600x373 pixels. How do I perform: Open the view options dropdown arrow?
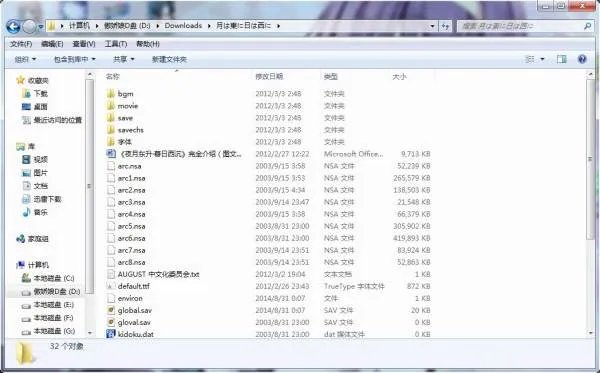542,59
